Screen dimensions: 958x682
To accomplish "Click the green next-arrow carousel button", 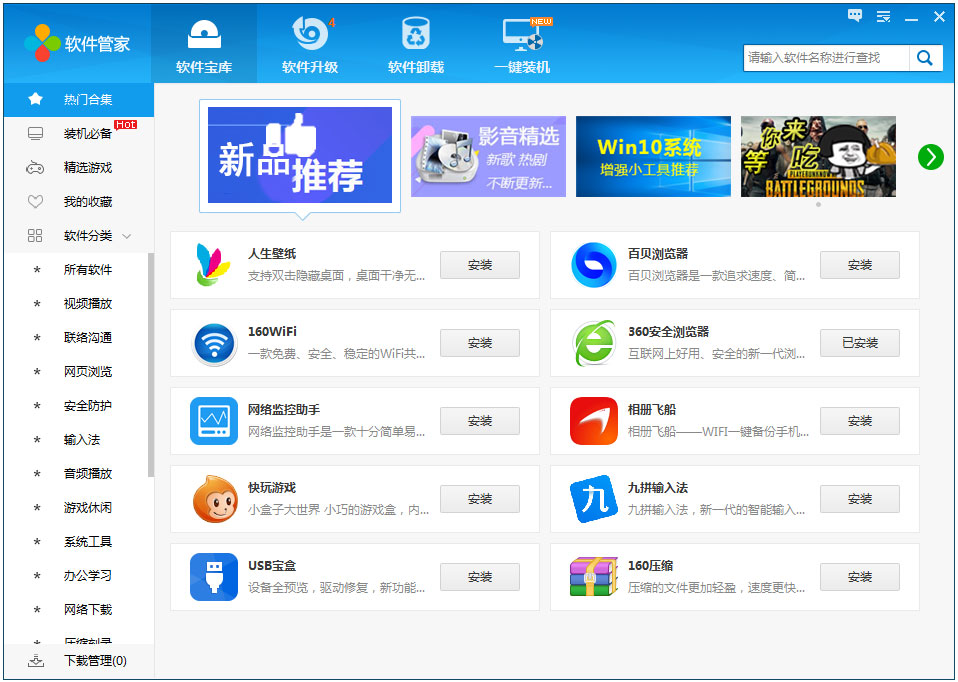I will click(x=931, y=157).
